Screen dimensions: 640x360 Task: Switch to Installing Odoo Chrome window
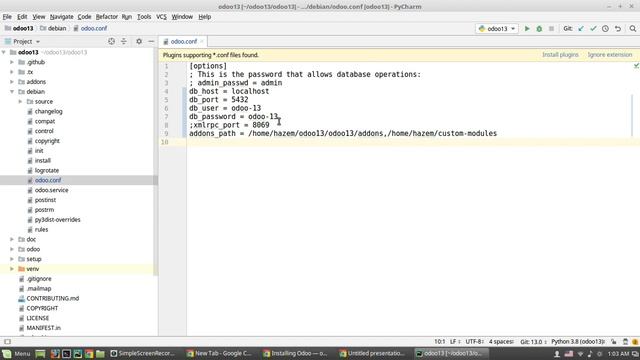coord(295,353)
